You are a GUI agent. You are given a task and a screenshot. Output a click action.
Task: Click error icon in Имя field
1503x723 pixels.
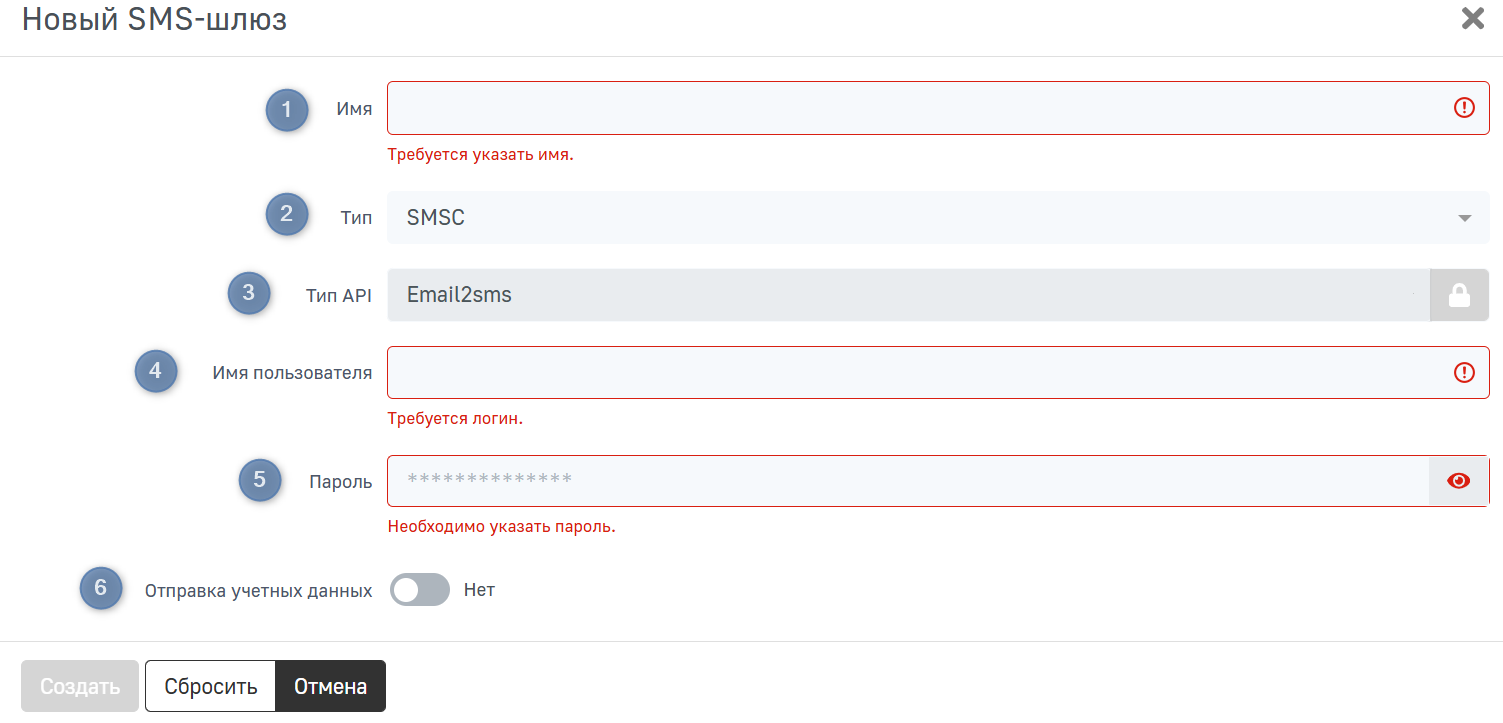(x=1464, y=108)
